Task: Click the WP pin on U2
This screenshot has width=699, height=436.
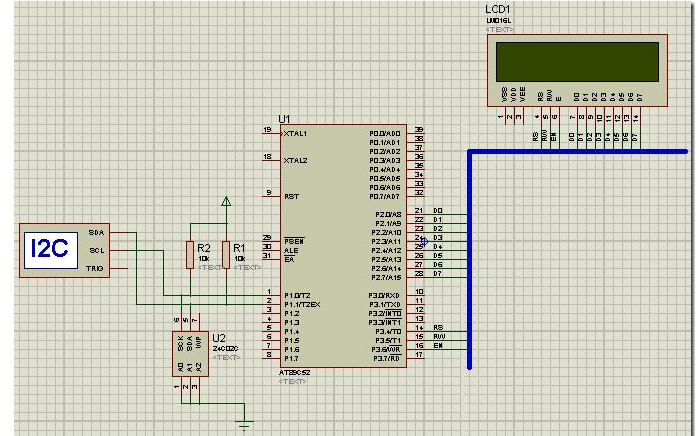Action: point(199,342)
